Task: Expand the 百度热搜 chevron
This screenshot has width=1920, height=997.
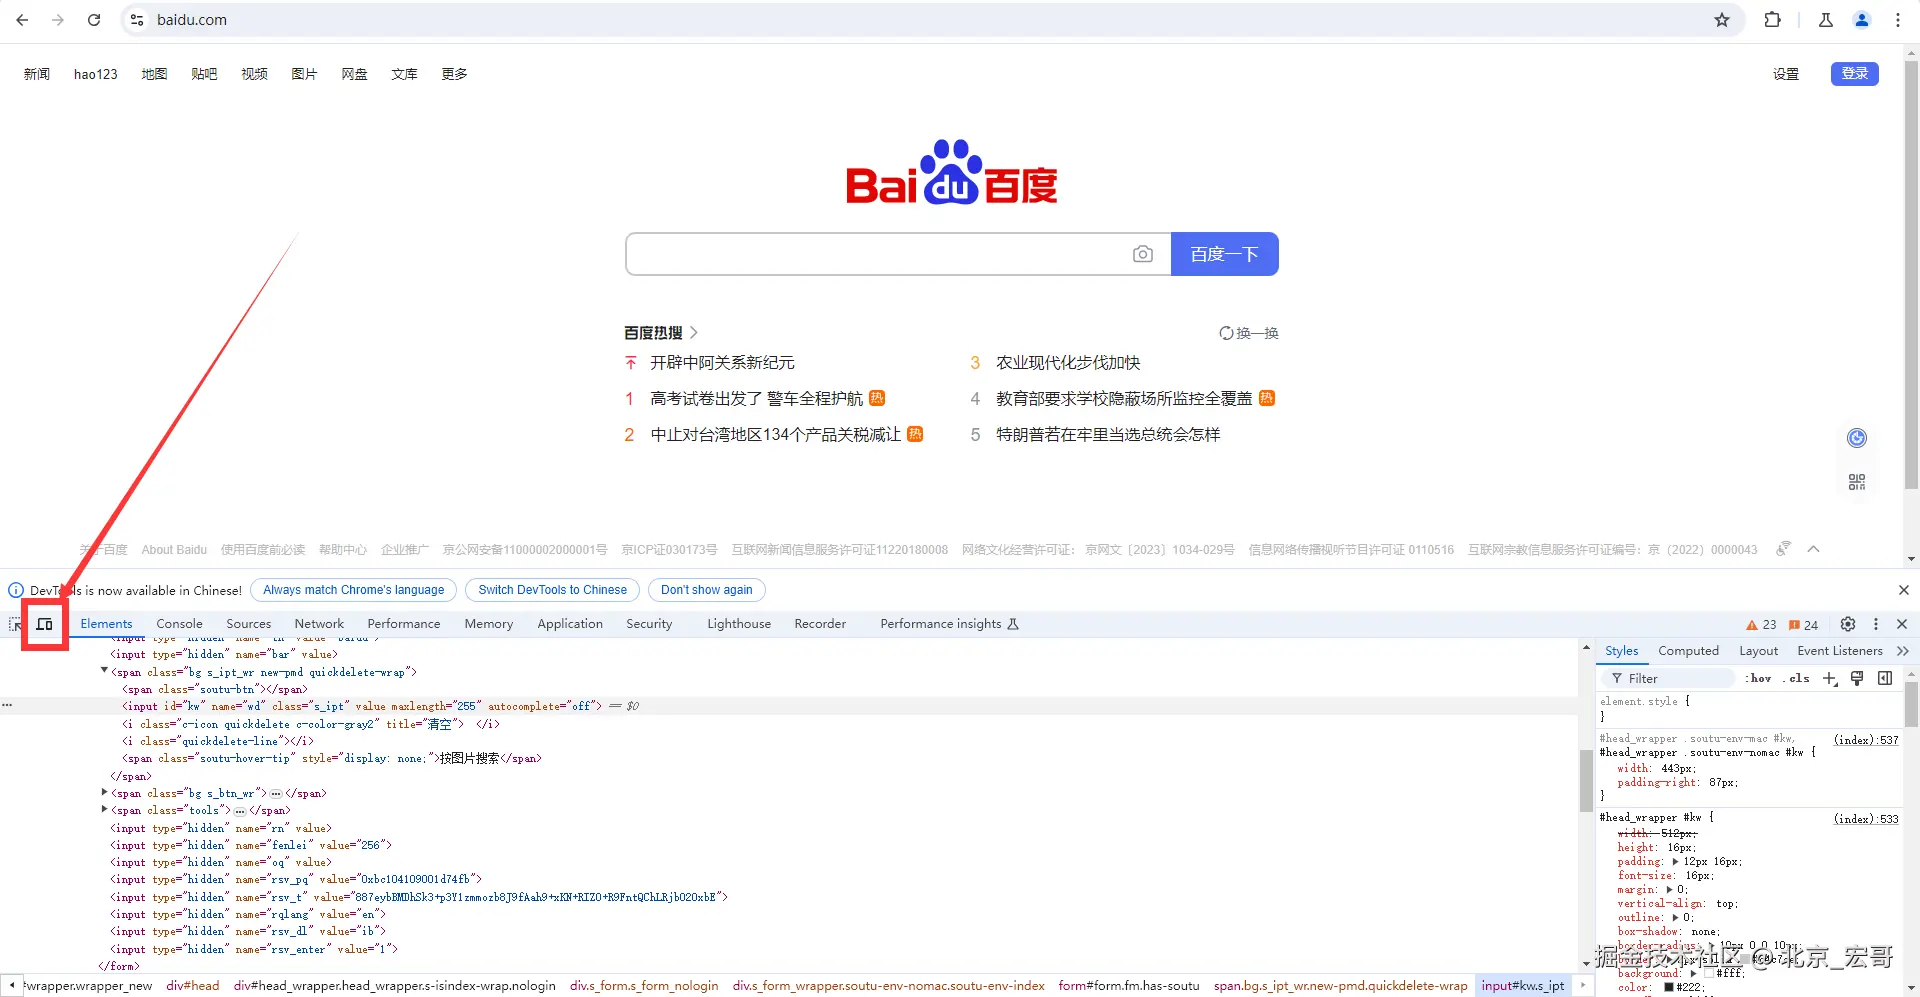Action: tap(694, 332)
